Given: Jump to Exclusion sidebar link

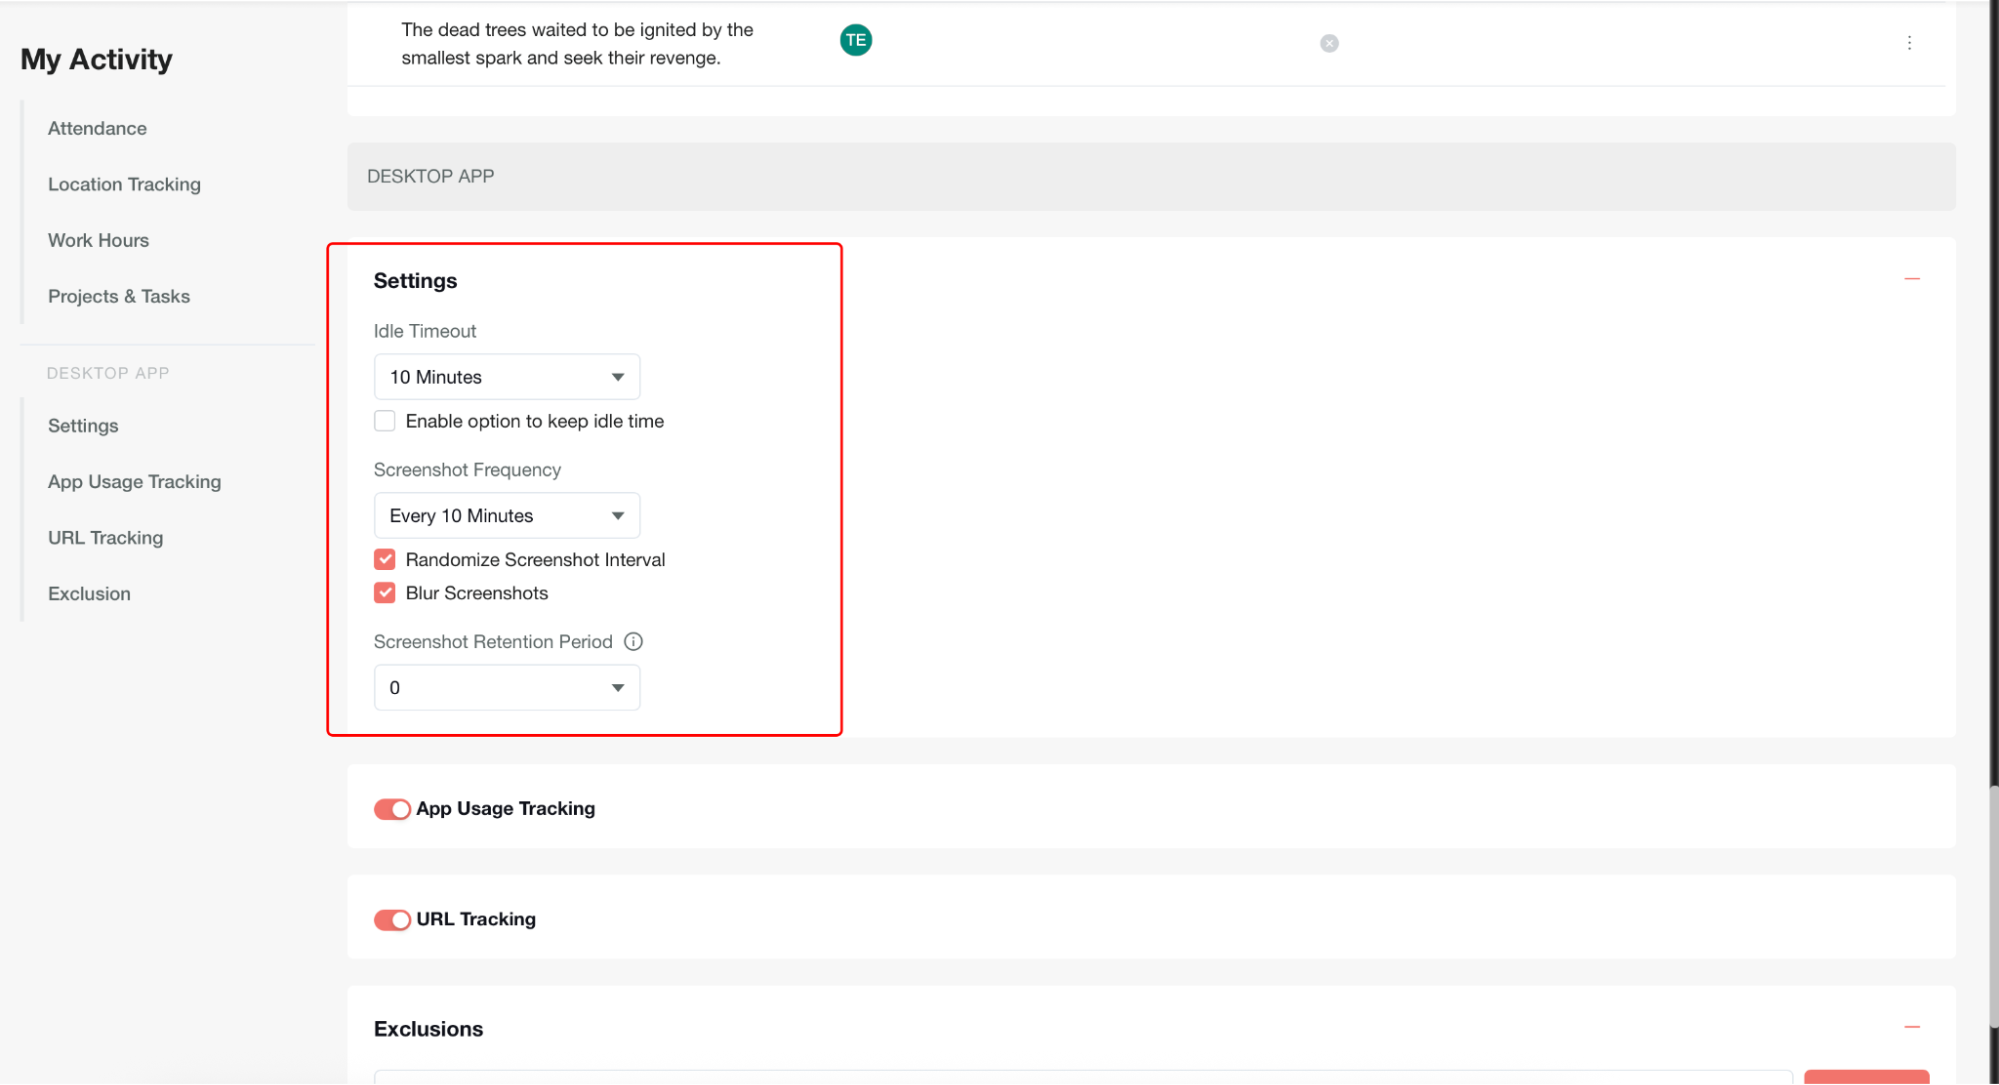Looking at the screenshot, I should pos(89,594).
